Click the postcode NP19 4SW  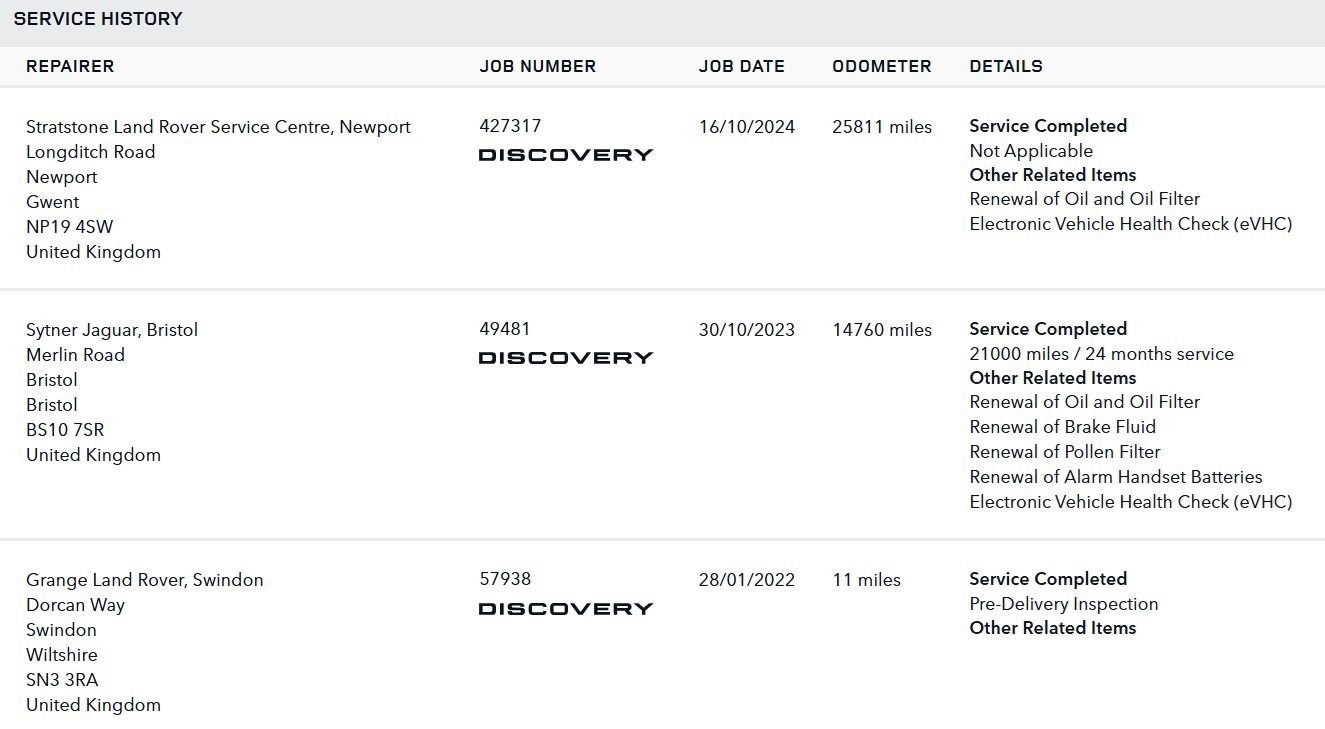point(70,227)
